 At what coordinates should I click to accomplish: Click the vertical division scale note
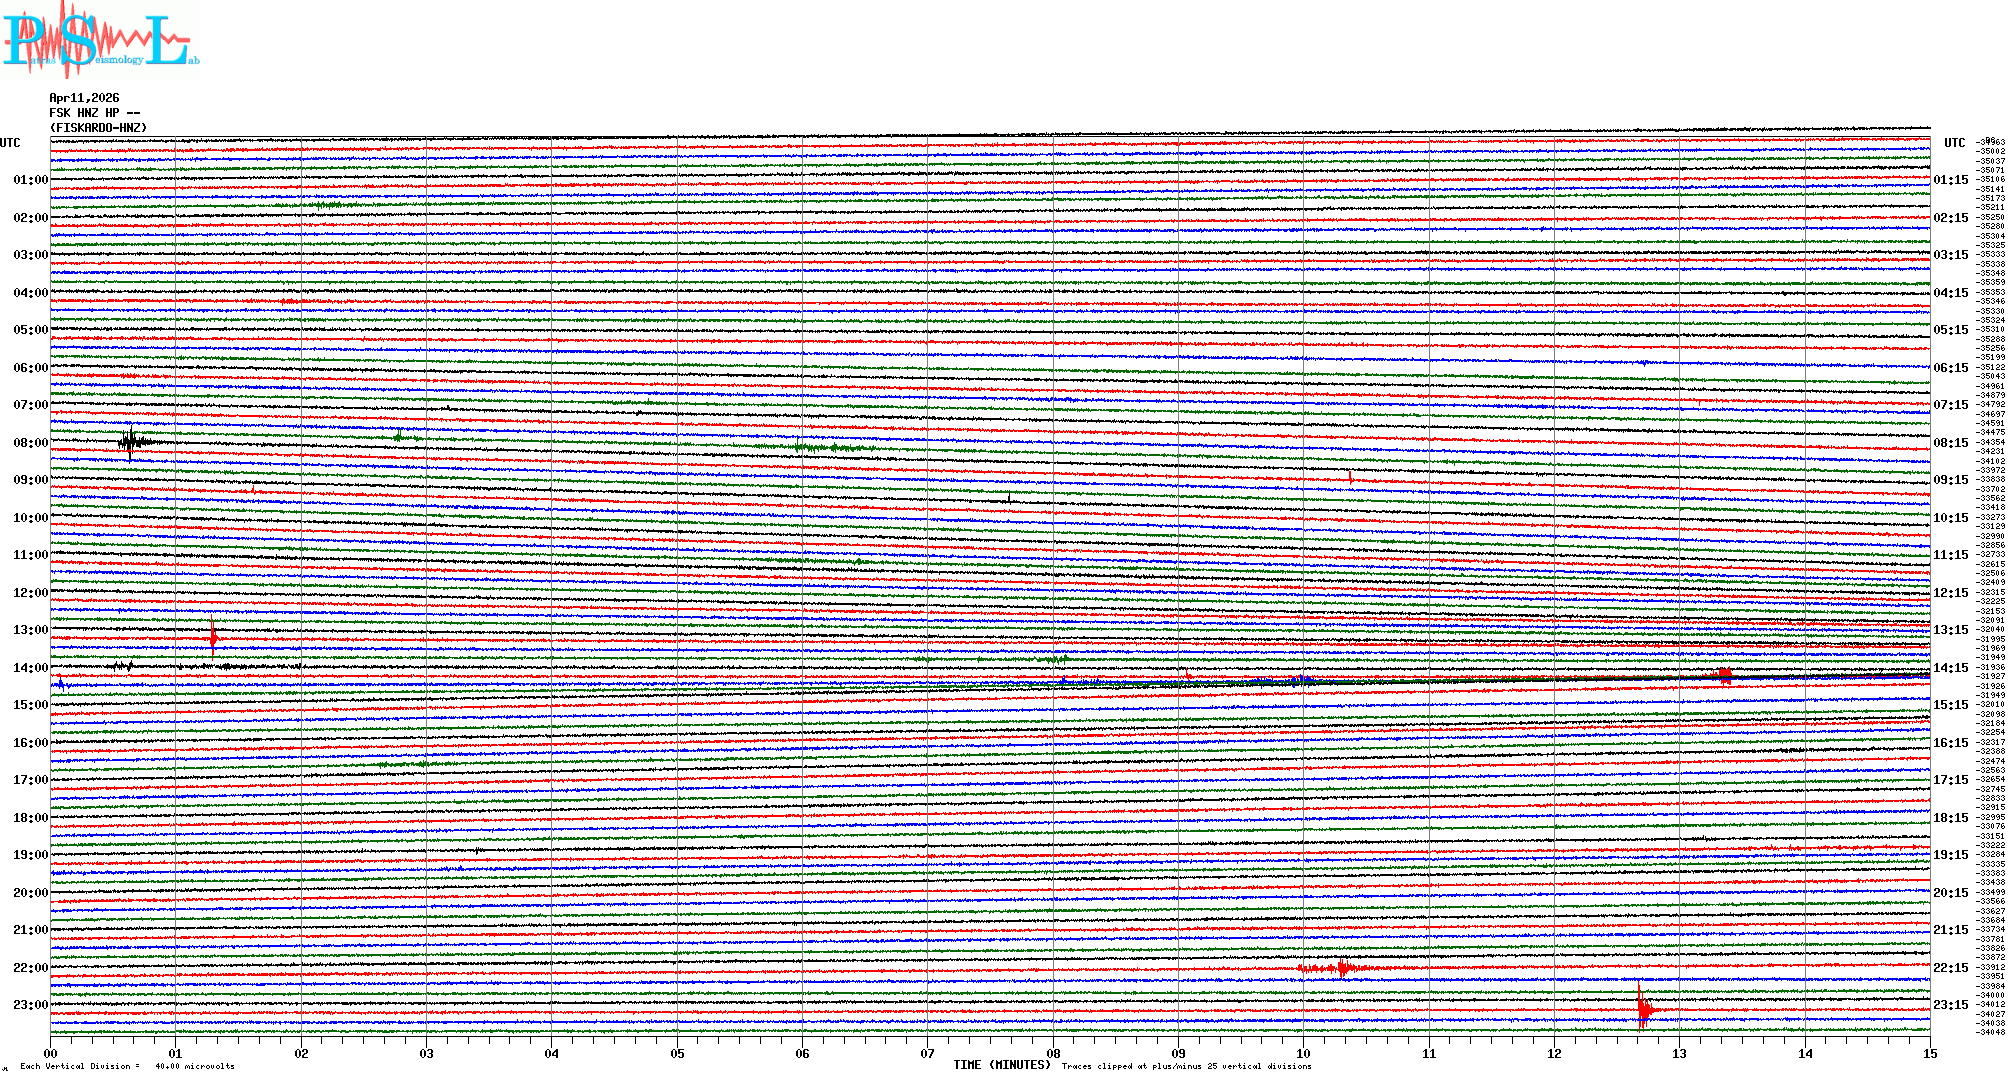[x=127, y=1066]
